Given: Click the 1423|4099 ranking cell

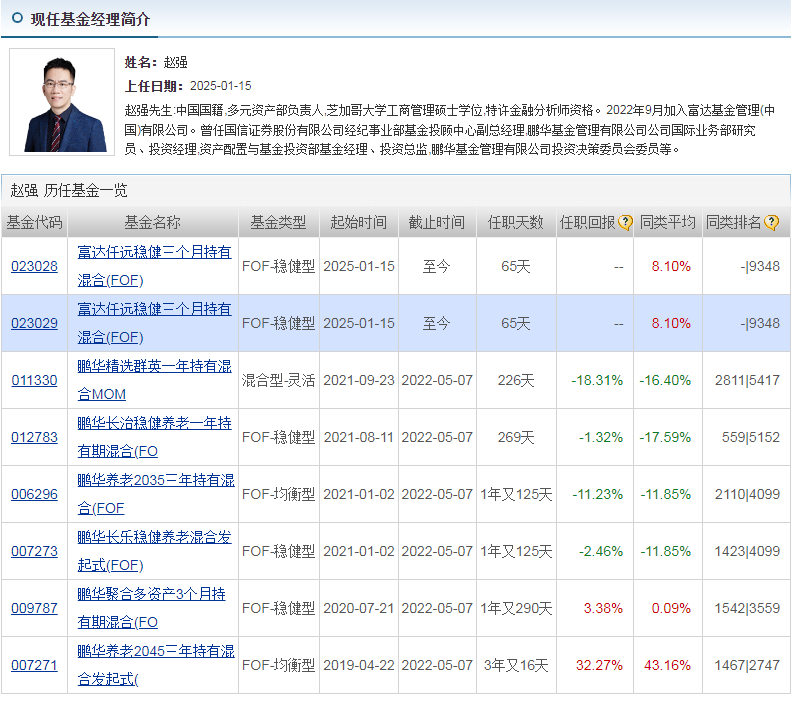Looking at the screenshot, I should [748, 551].
